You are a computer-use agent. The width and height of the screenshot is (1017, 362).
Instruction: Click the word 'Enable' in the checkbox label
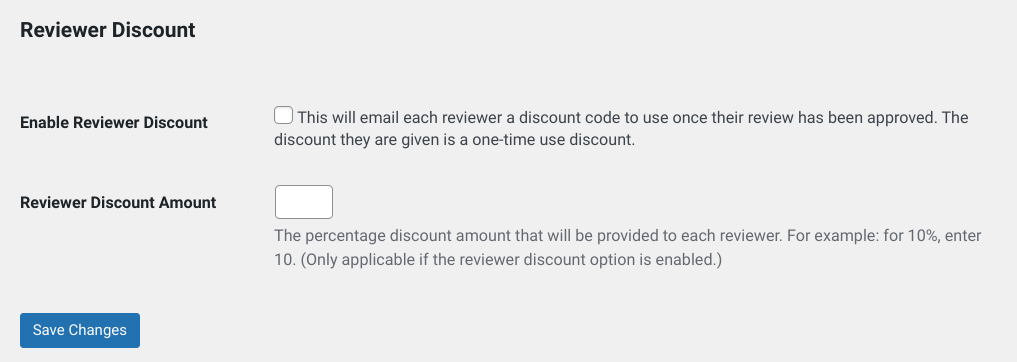(45, 123)
